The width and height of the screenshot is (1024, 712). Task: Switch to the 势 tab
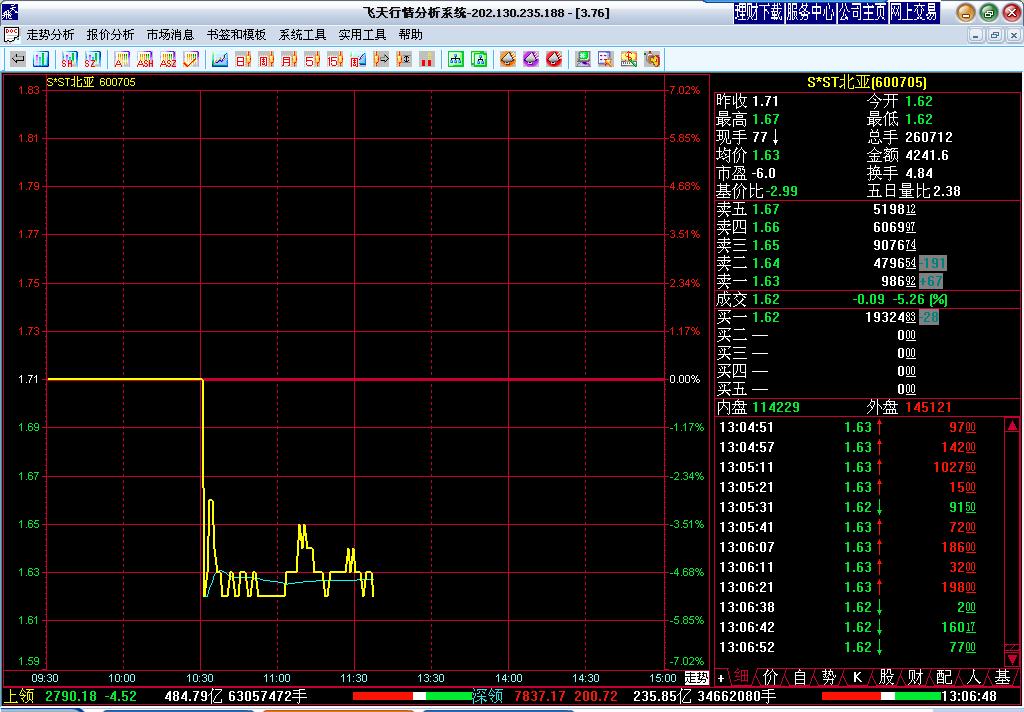pyautogui.click(x=829, y=677)
